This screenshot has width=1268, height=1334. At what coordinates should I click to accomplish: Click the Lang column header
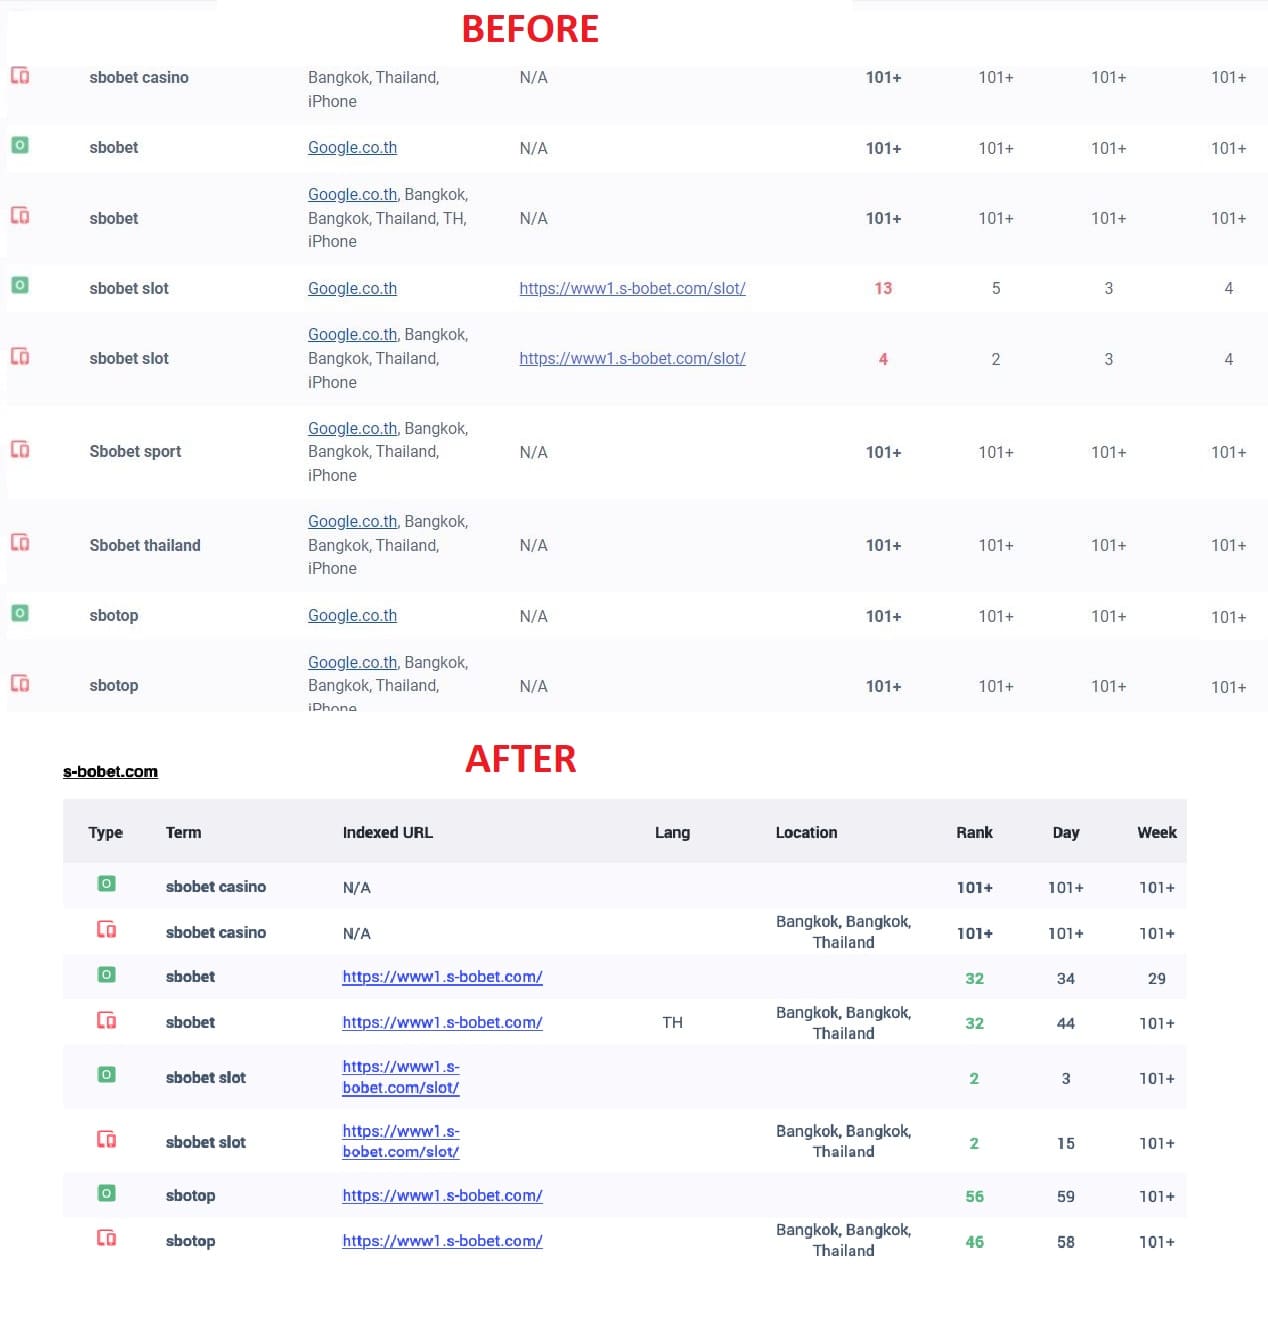(672, 833)
